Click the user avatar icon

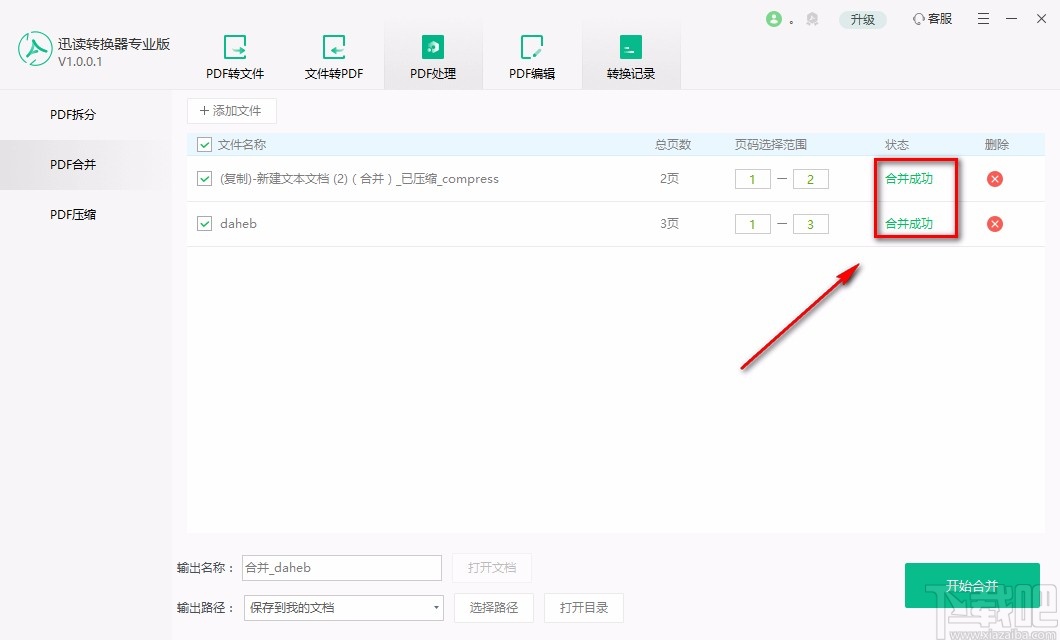tap(776, 18)
